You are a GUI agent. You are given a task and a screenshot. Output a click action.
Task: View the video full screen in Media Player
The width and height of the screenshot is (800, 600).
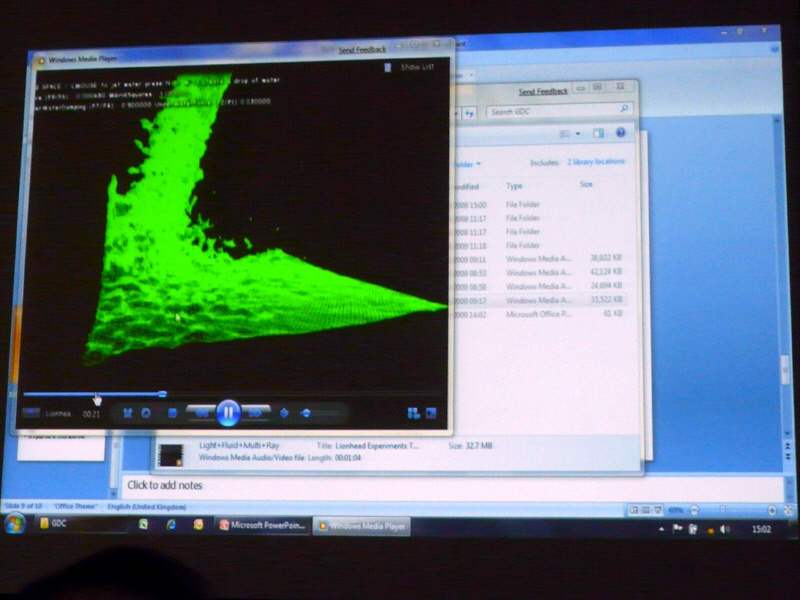[x=431, y=413]
